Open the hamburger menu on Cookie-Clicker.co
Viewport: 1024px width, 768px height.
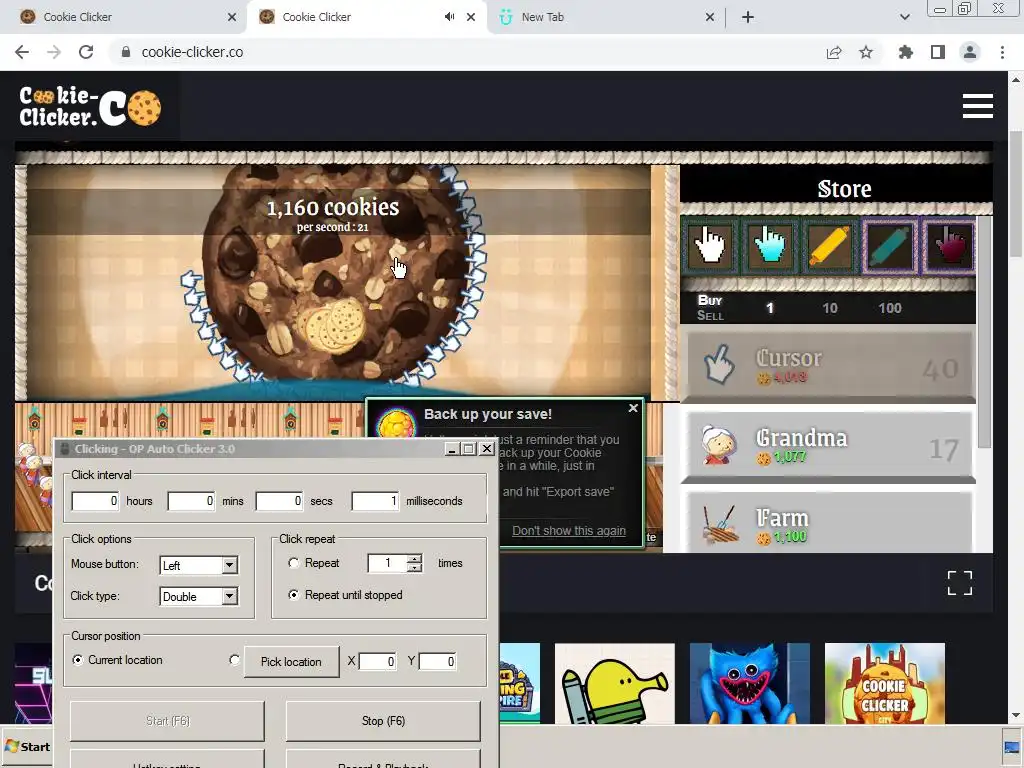point(978,106)
